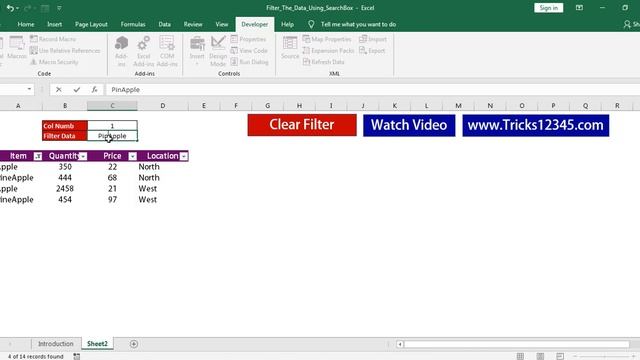The width and height of the screenshot is (640, 360).
Task: Click the cell with price 97
Action: coord(112,200)
